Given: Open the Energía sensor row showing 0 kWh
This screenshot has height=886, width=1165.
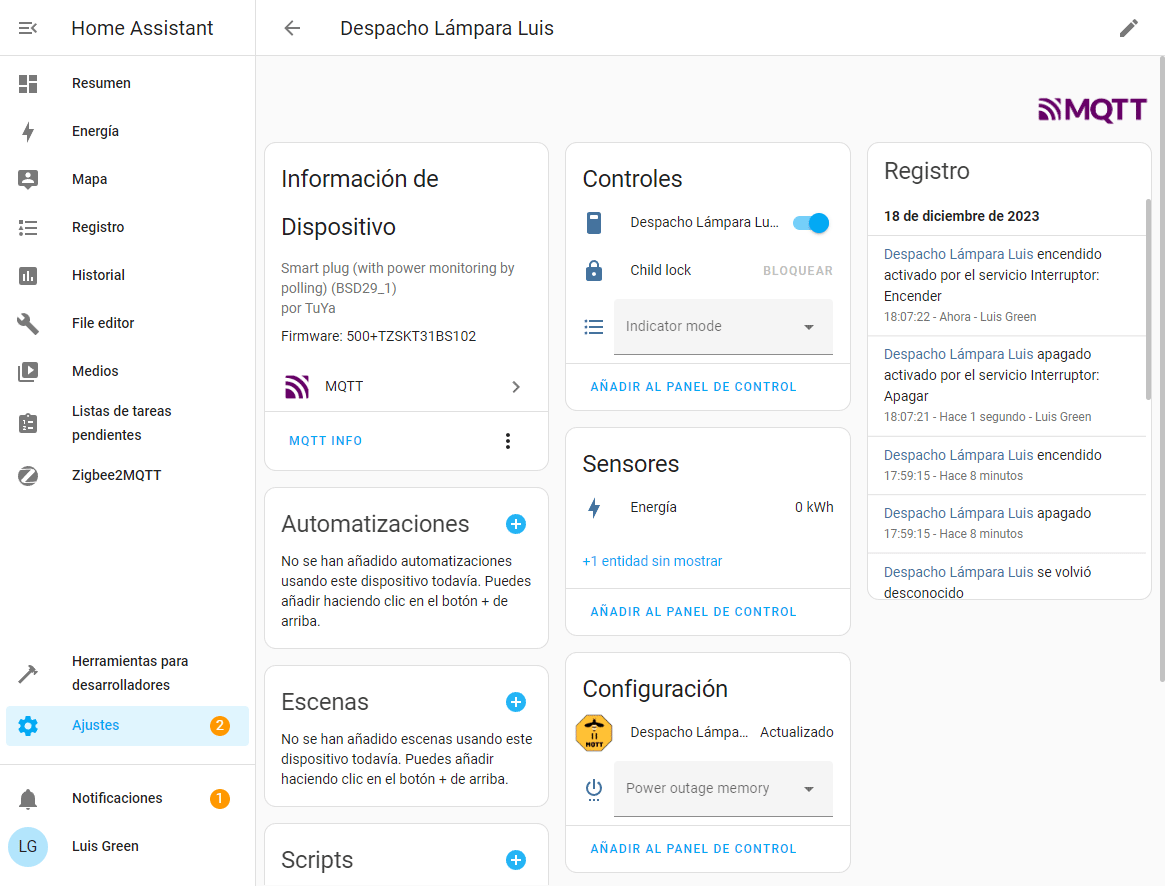Looking at the screenshot, I should [x=707, y=508].
